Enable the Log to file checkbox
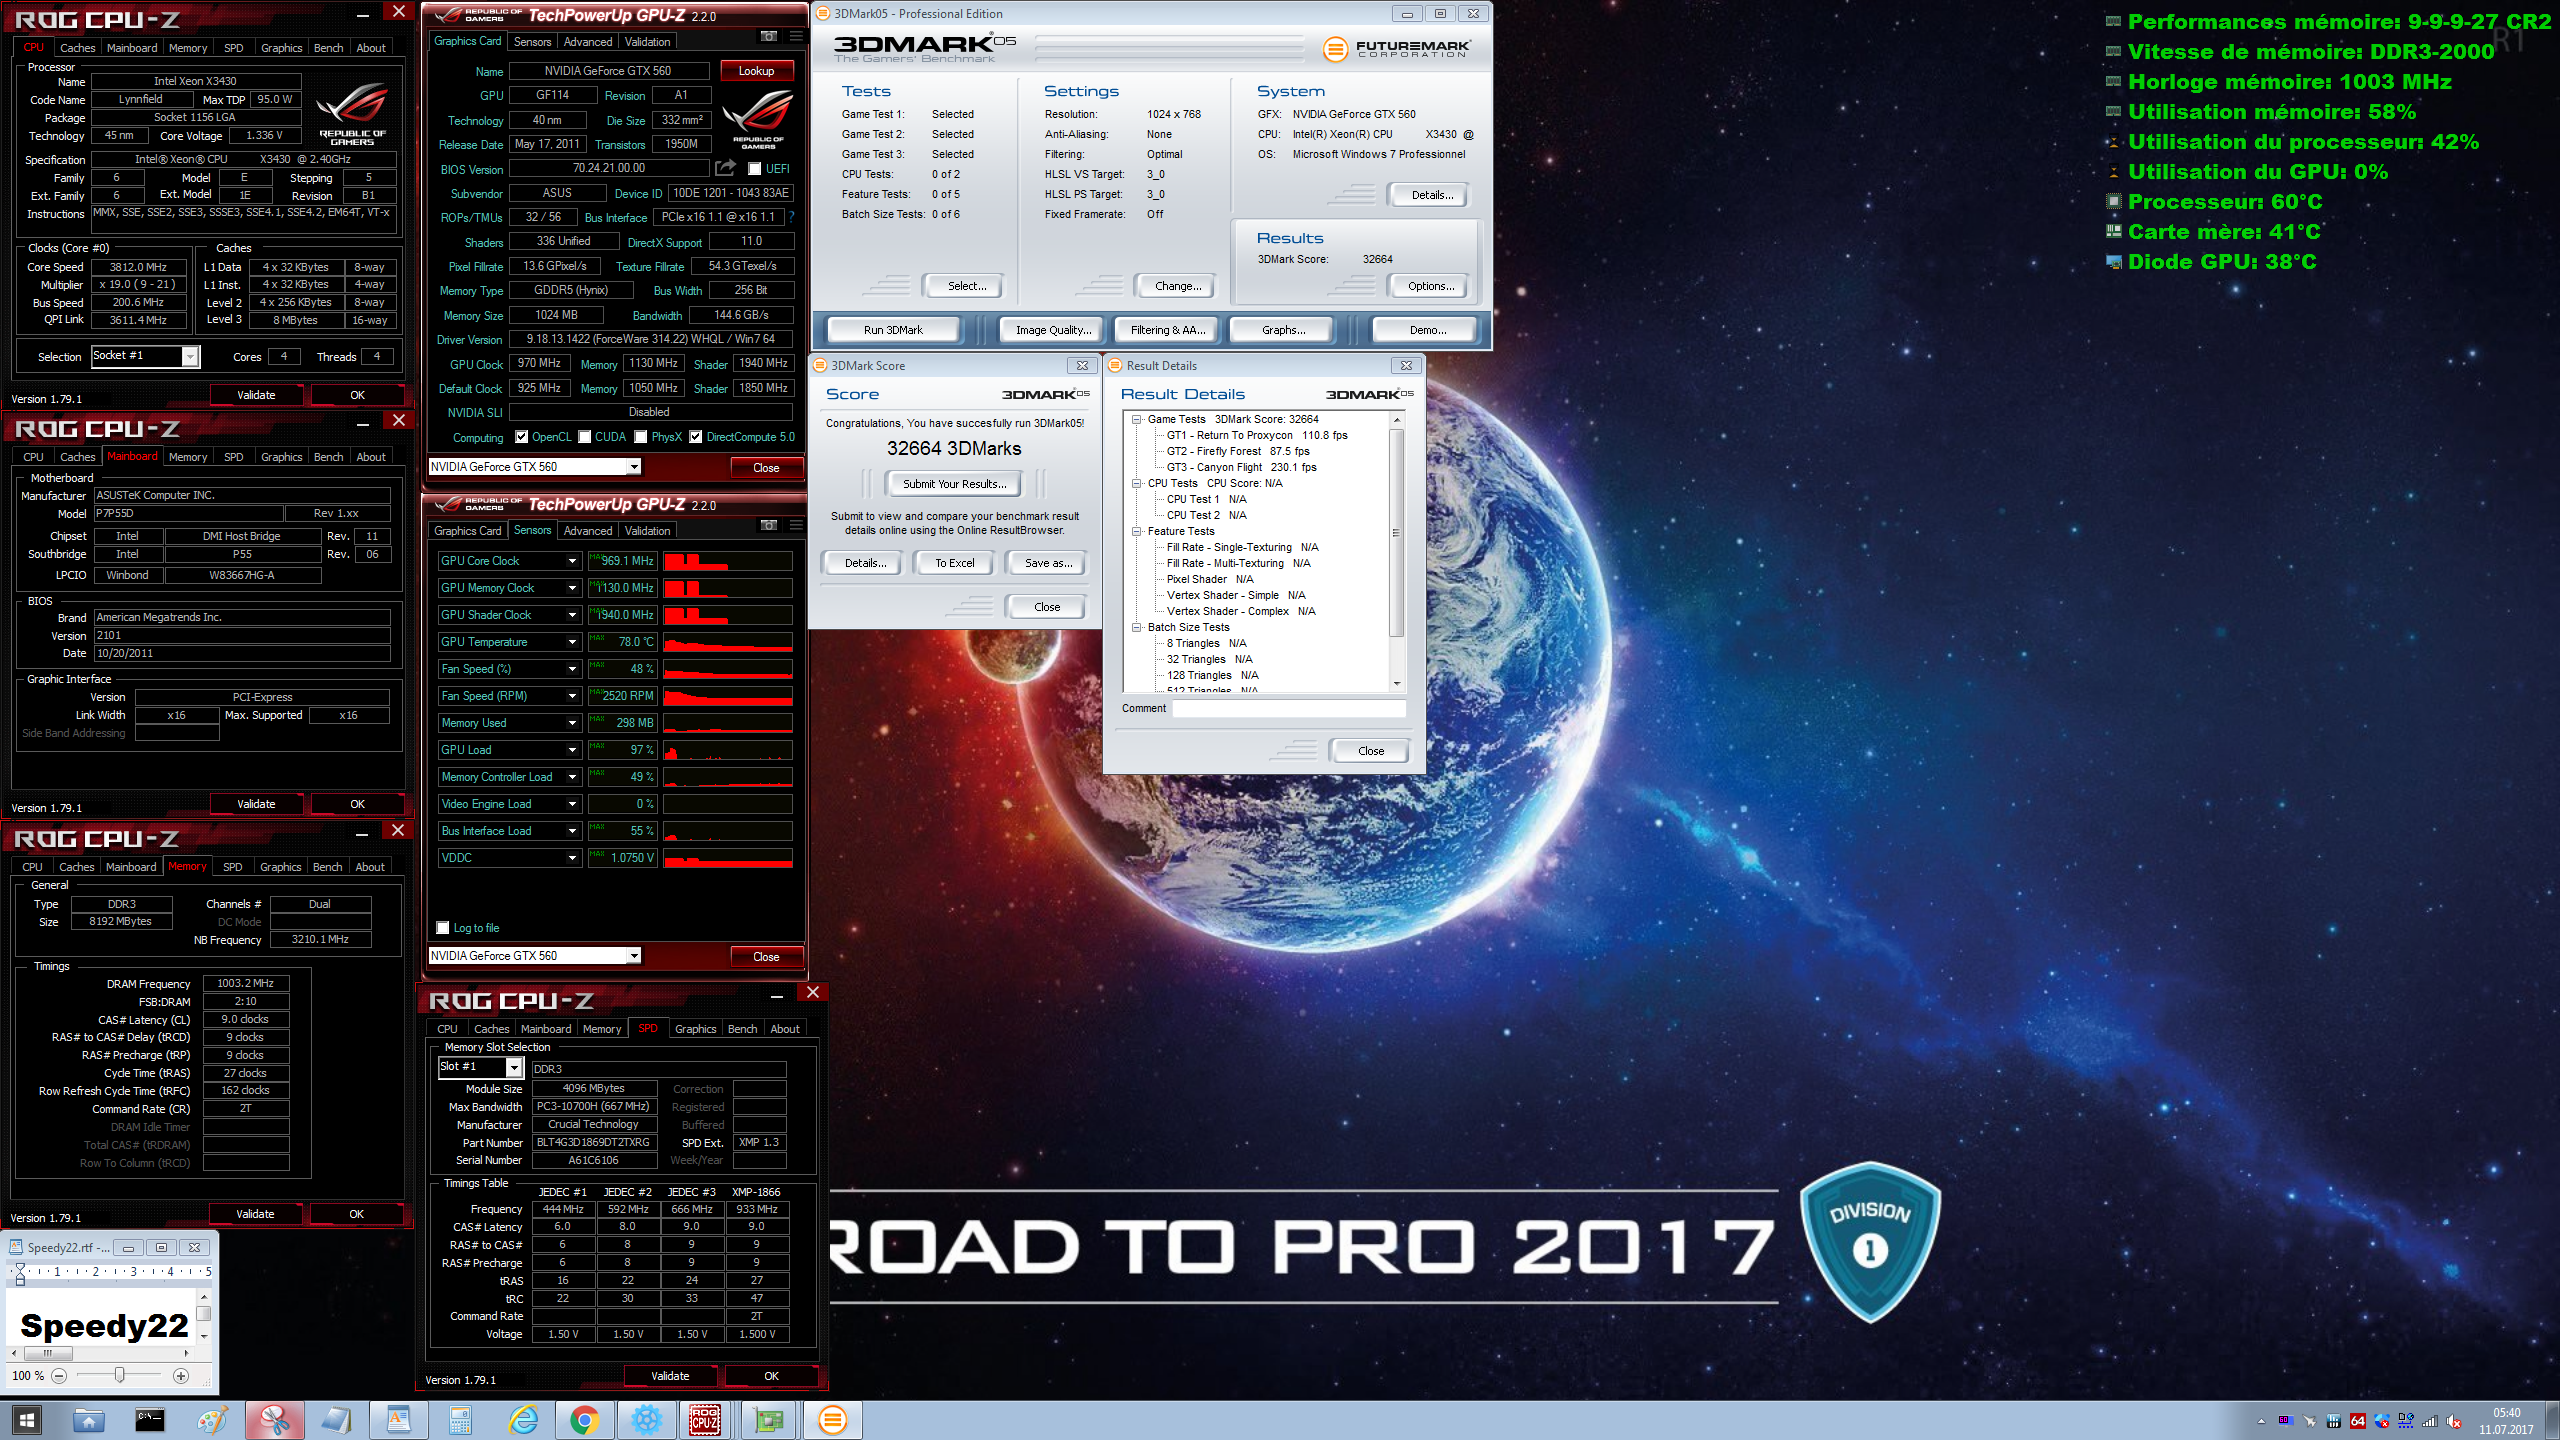 (x=443, y=928)
